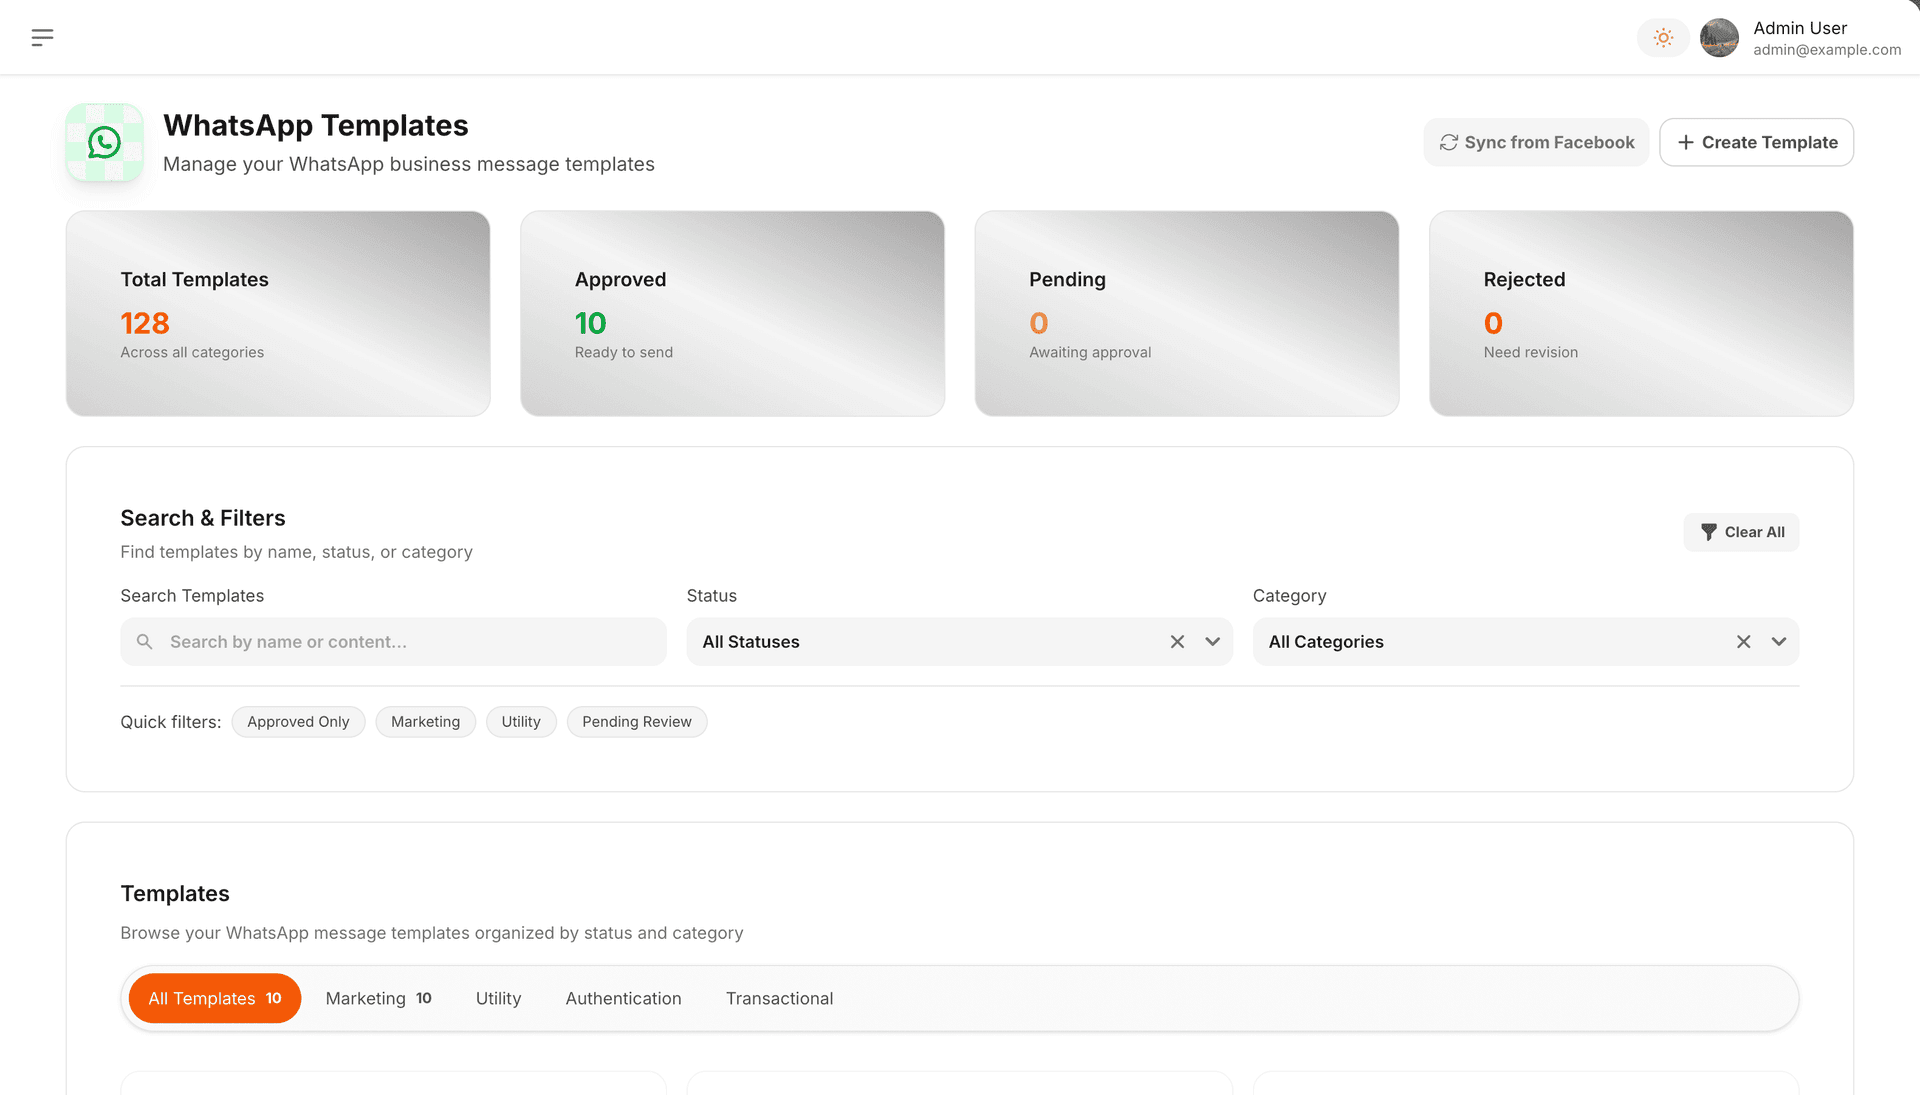This screenshot has width=1920, height=1095.
Task: Clear the Status filter with X icon
Action: pyautogui.click(x=1177, y=642)
